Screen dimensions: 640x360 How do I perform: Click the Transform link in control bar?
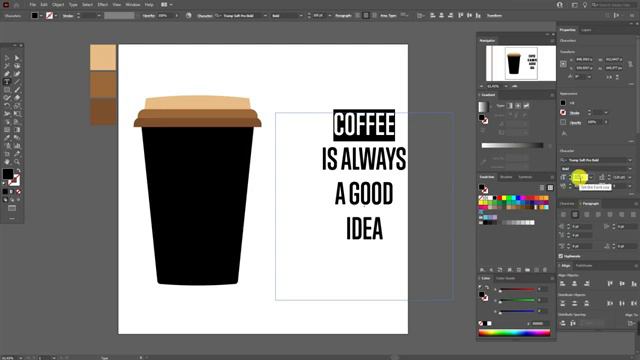tap(494, 16)
